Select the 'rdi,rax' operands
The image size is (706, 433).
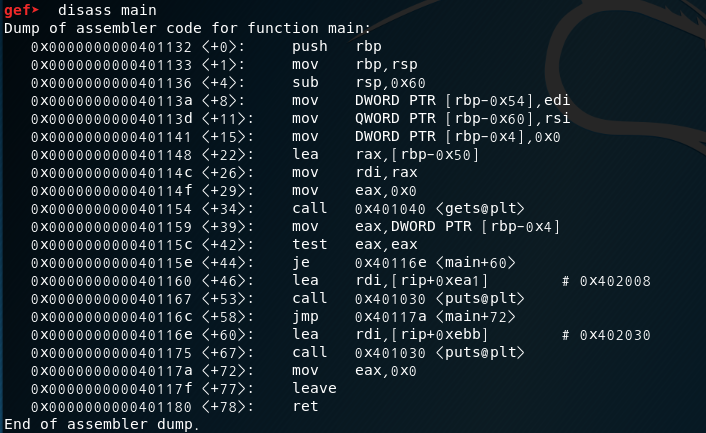click(x=386, y=173)
